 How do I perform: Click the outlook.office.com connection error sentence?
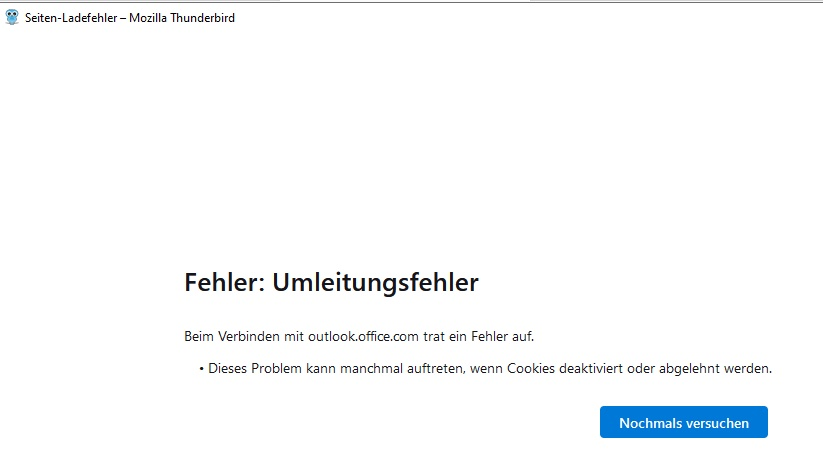pyautogui.click(x=359, y=336)
